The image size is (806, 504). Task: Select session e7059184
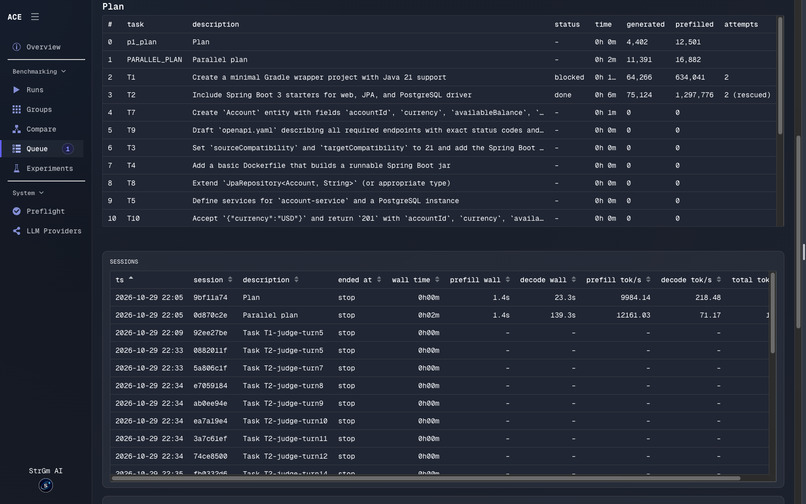pyautogui.click(x=439, y=386)
